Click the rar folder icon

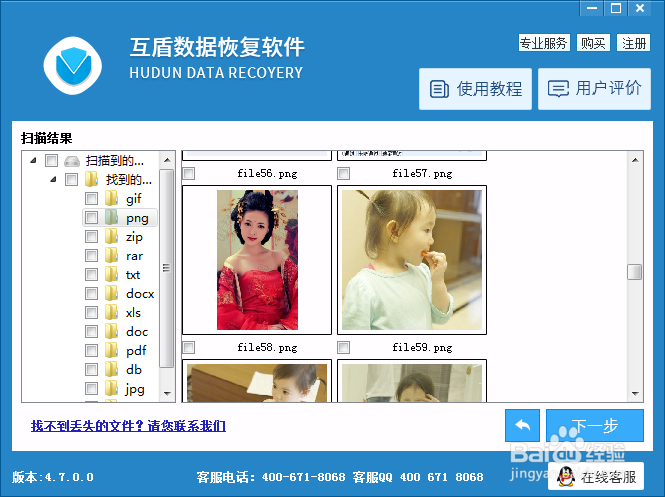point(111,255)
